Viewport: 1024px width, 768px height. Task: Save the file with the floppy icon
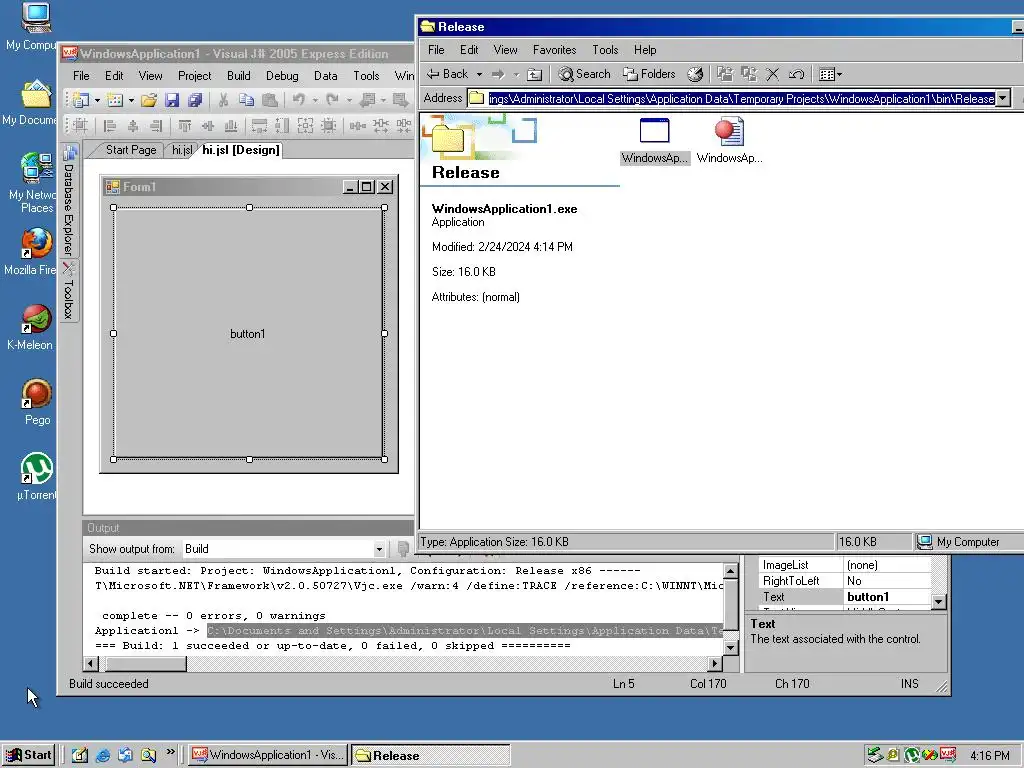pyautogui.click(x=172, y=100)
